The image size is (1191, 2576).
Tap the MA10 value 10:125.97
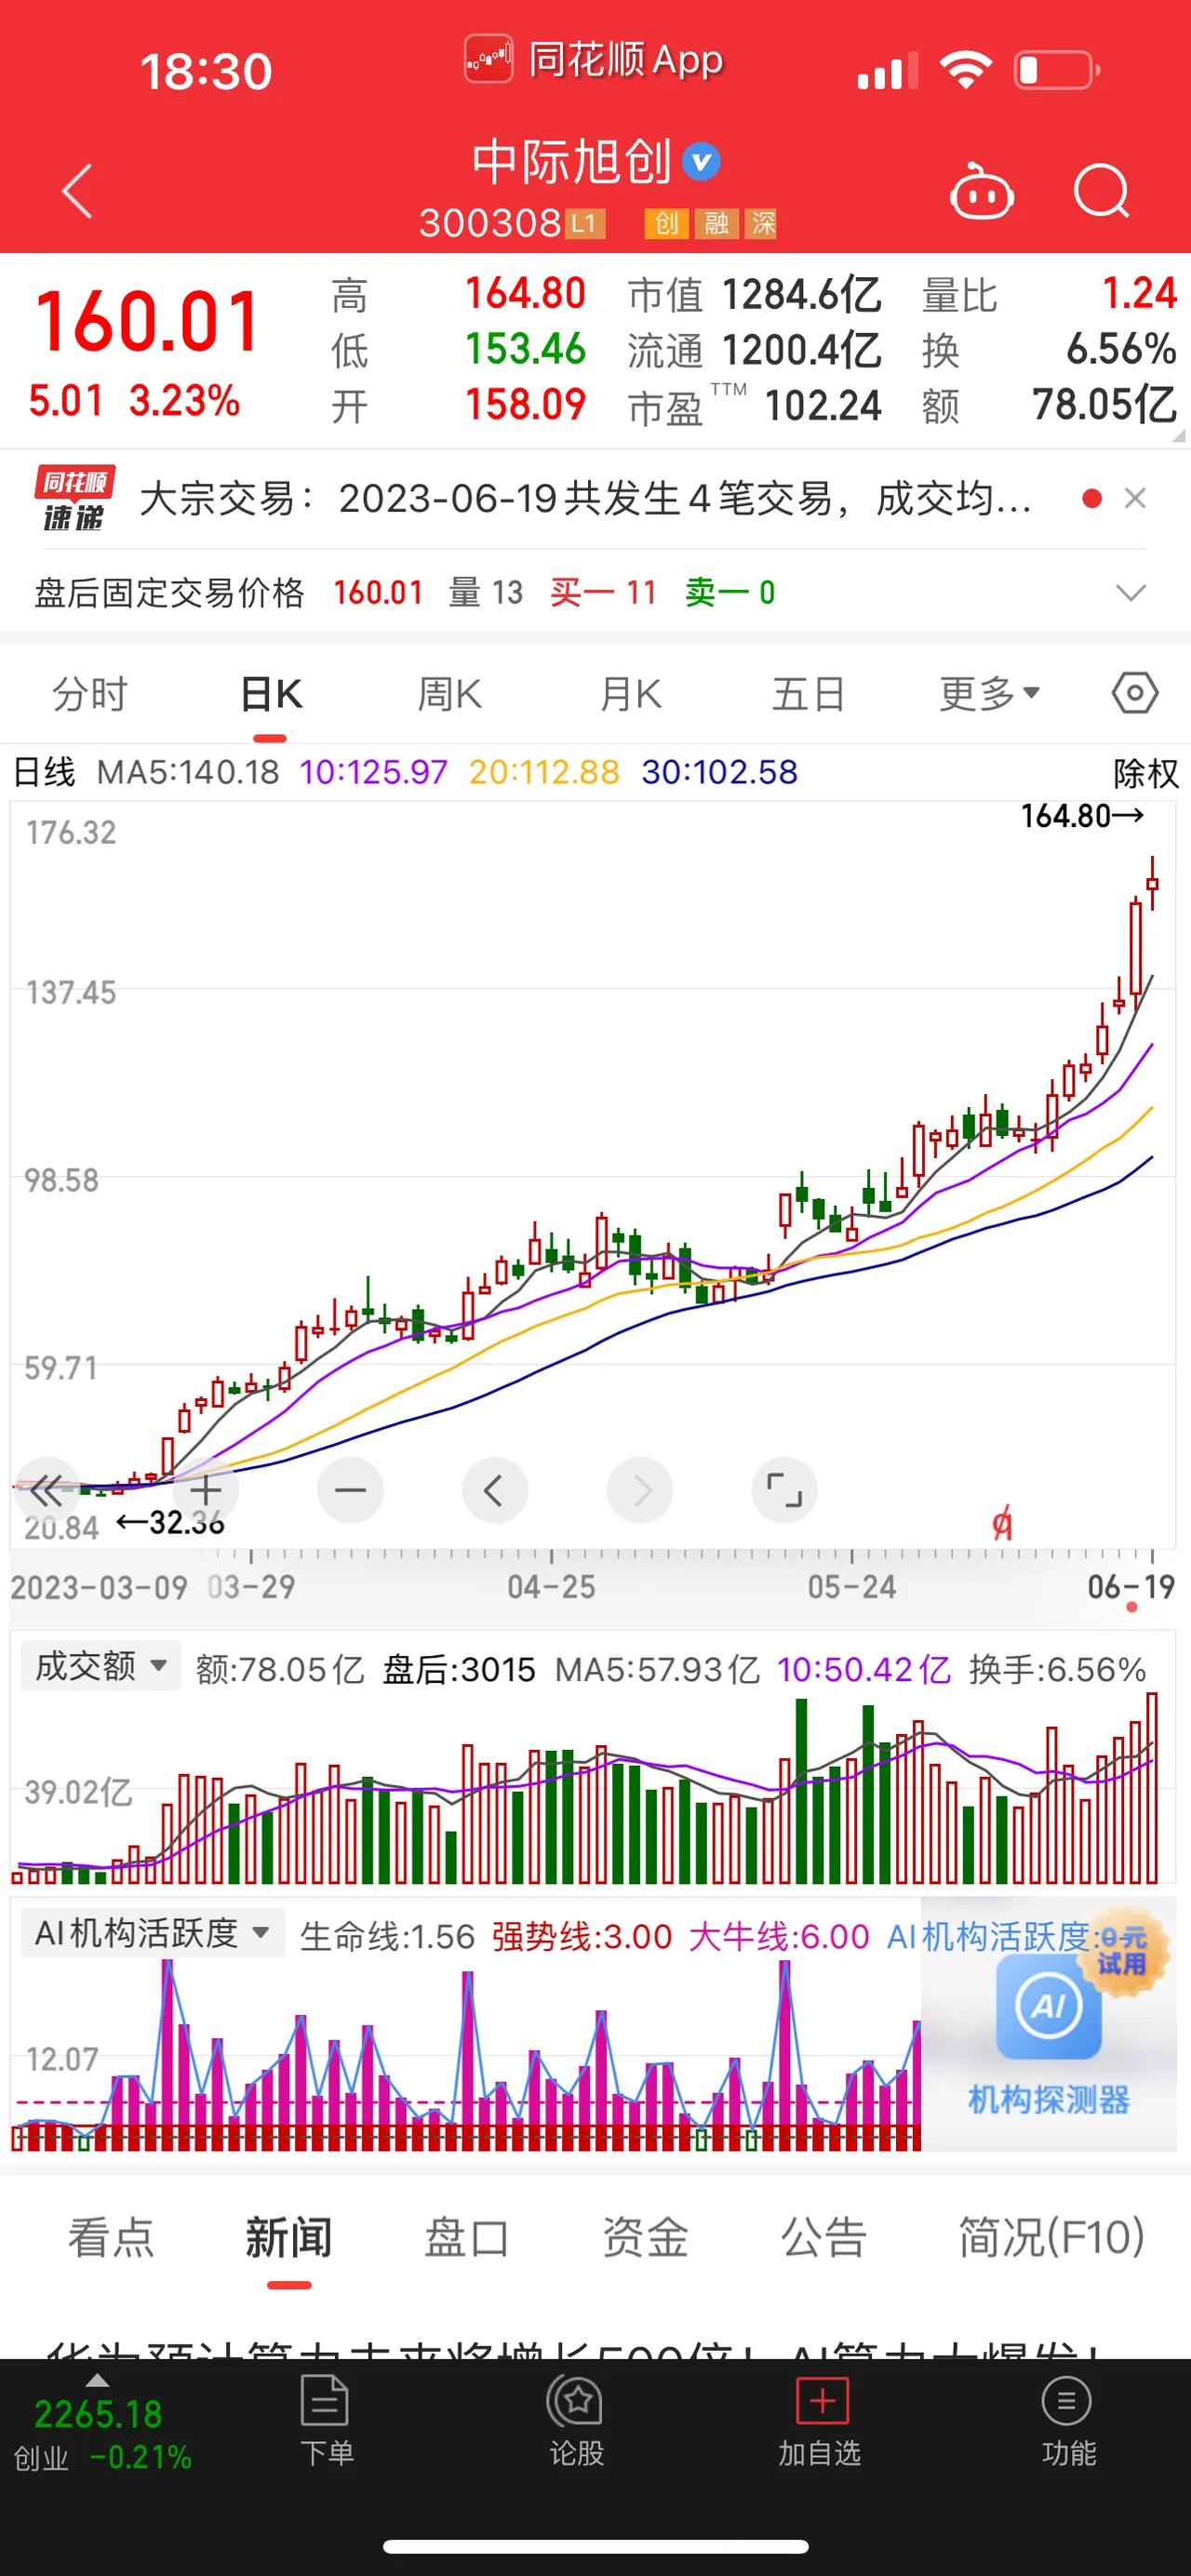373,772
